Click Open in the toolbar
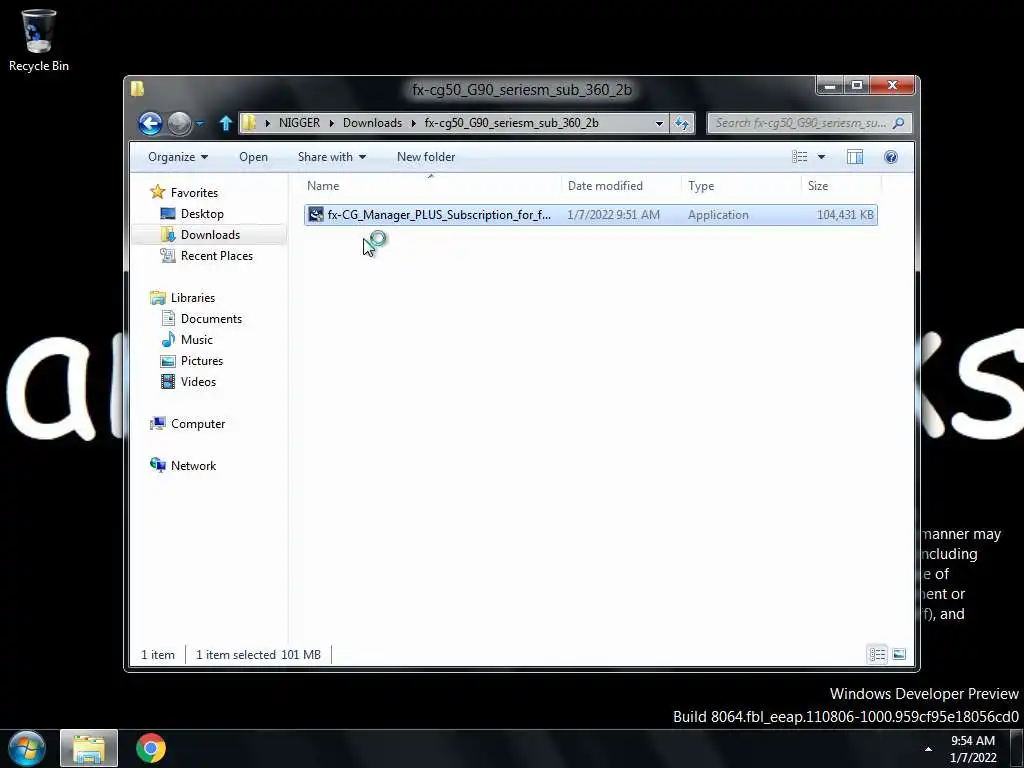This screenshot has width=1024, height=768. pos(253,157)
